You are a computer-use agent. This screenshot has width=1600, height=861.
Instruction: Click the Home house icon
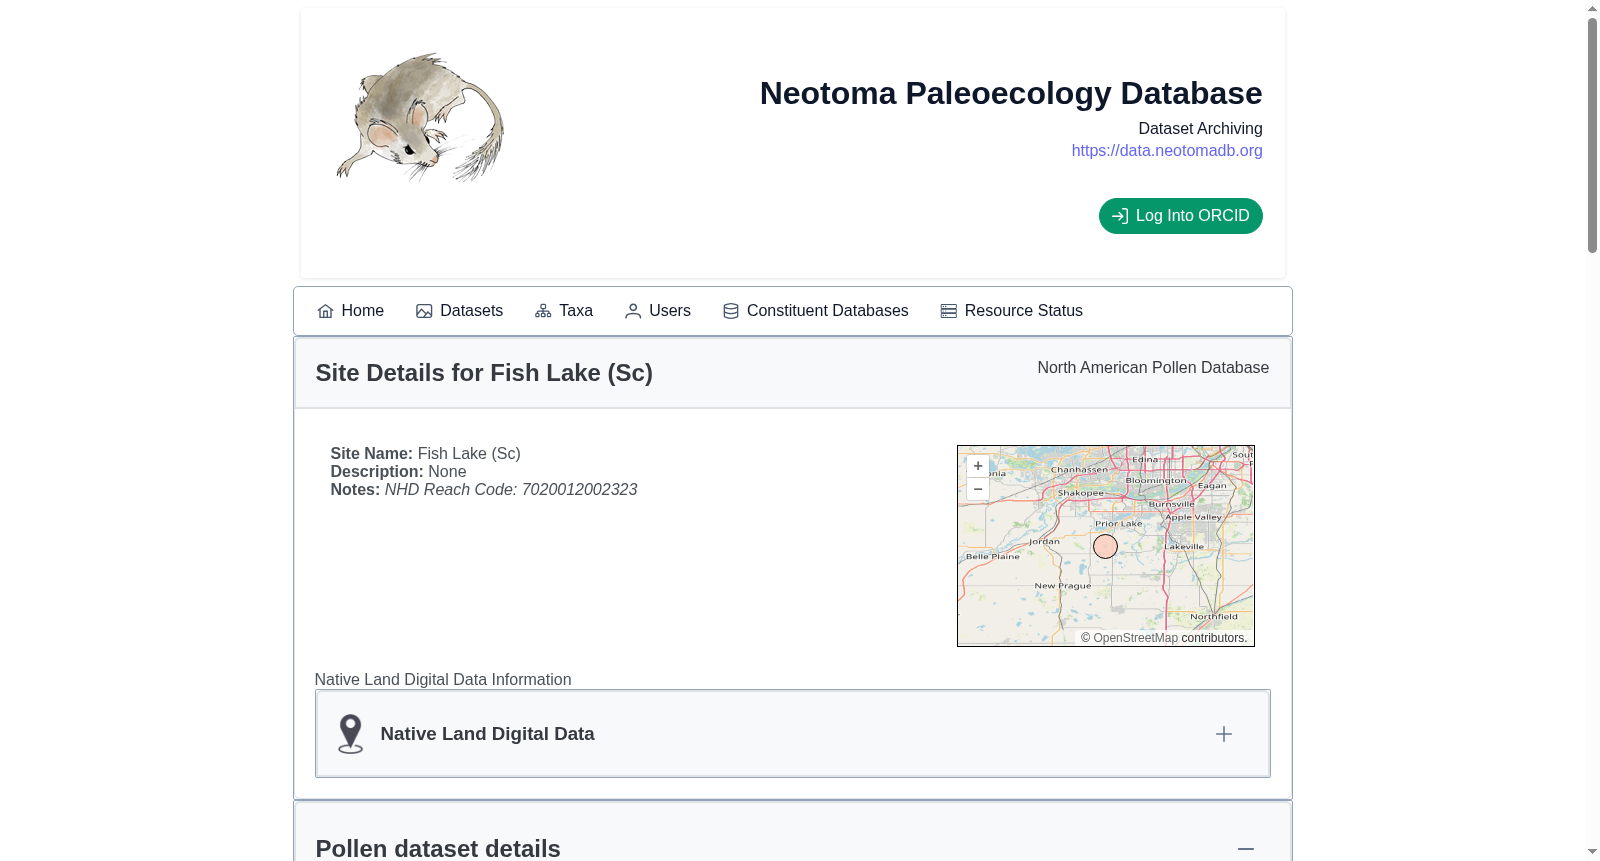(x=325, y=311)
